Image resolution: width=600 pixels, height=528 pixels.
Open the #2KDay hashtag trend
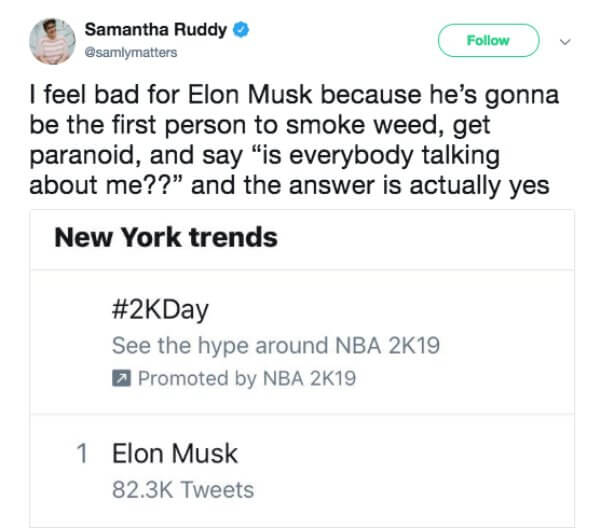pos(160,310)
